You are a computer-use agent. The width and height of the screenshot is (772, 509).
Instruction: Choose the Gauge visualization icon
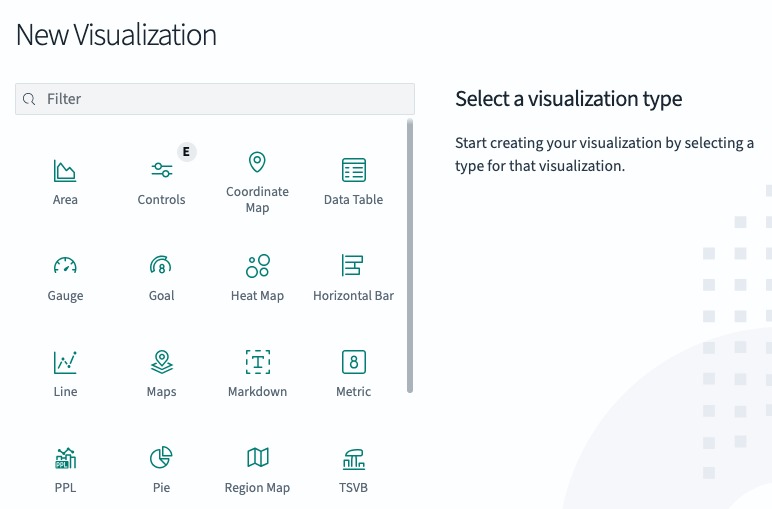click(x=65, y=266)
